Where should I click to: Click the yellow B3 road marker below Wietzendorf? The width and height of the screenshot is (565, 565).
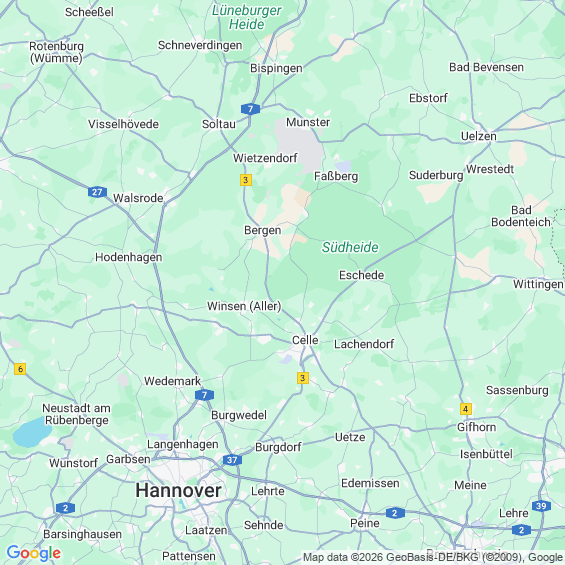click(246, 180)
